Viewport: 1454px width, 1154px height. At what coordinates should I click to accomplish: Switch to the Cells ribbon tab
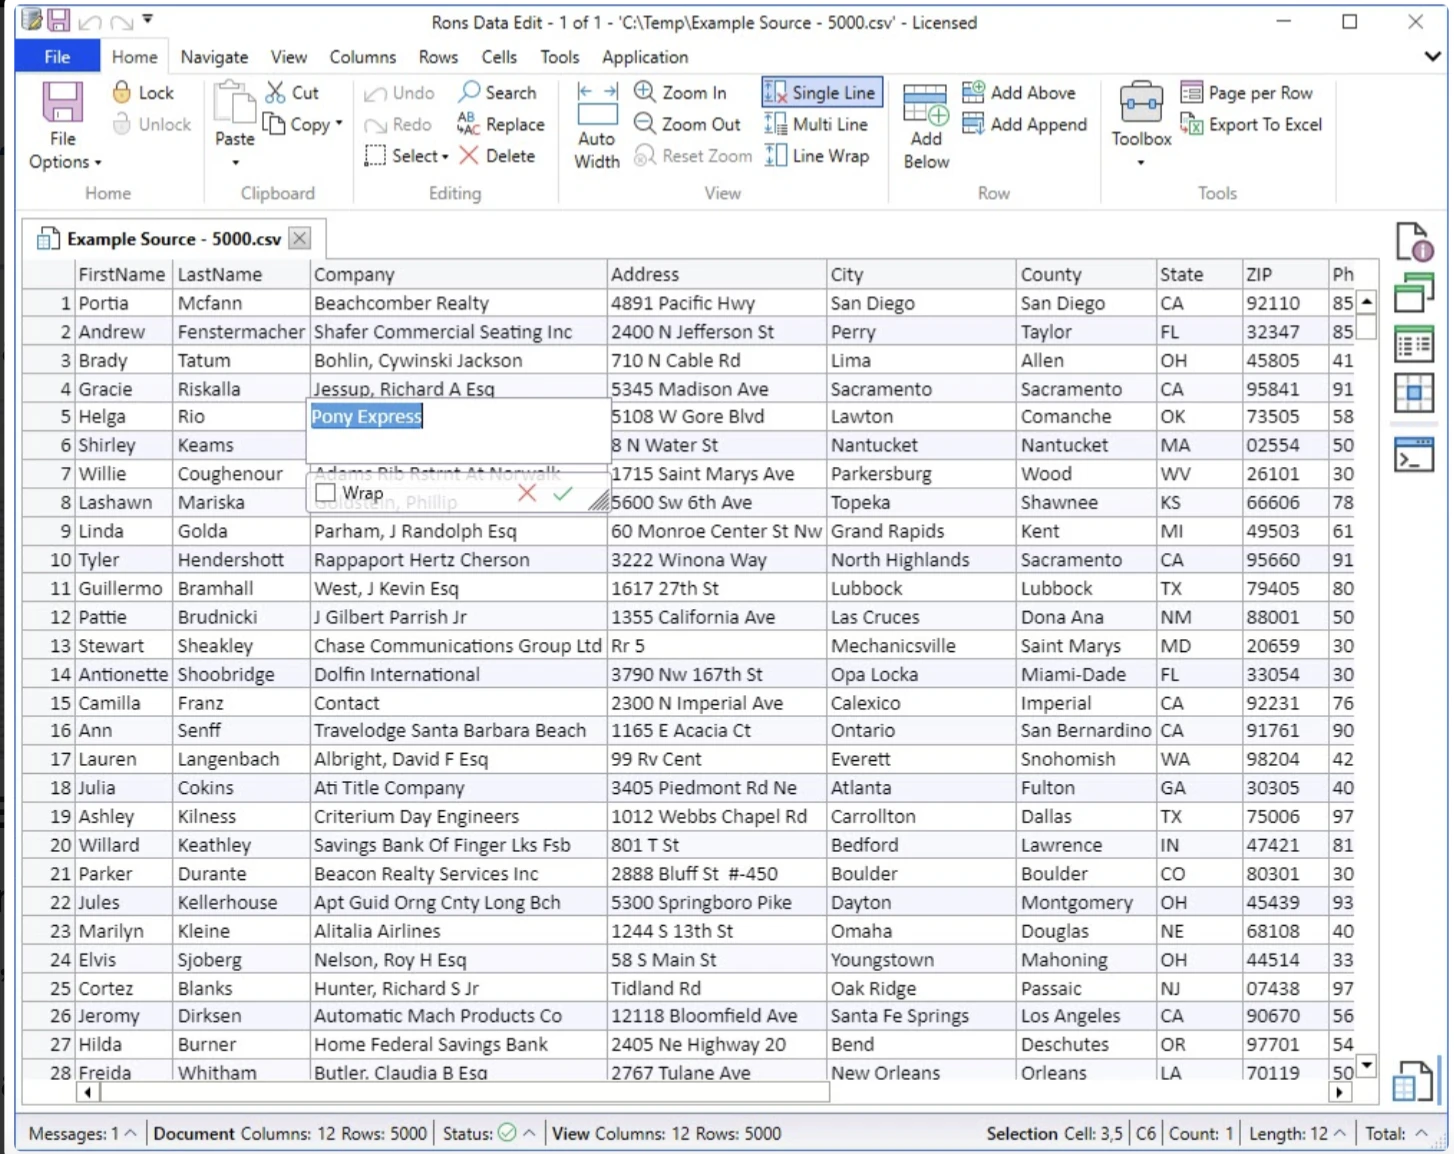[x=499, y=57]
